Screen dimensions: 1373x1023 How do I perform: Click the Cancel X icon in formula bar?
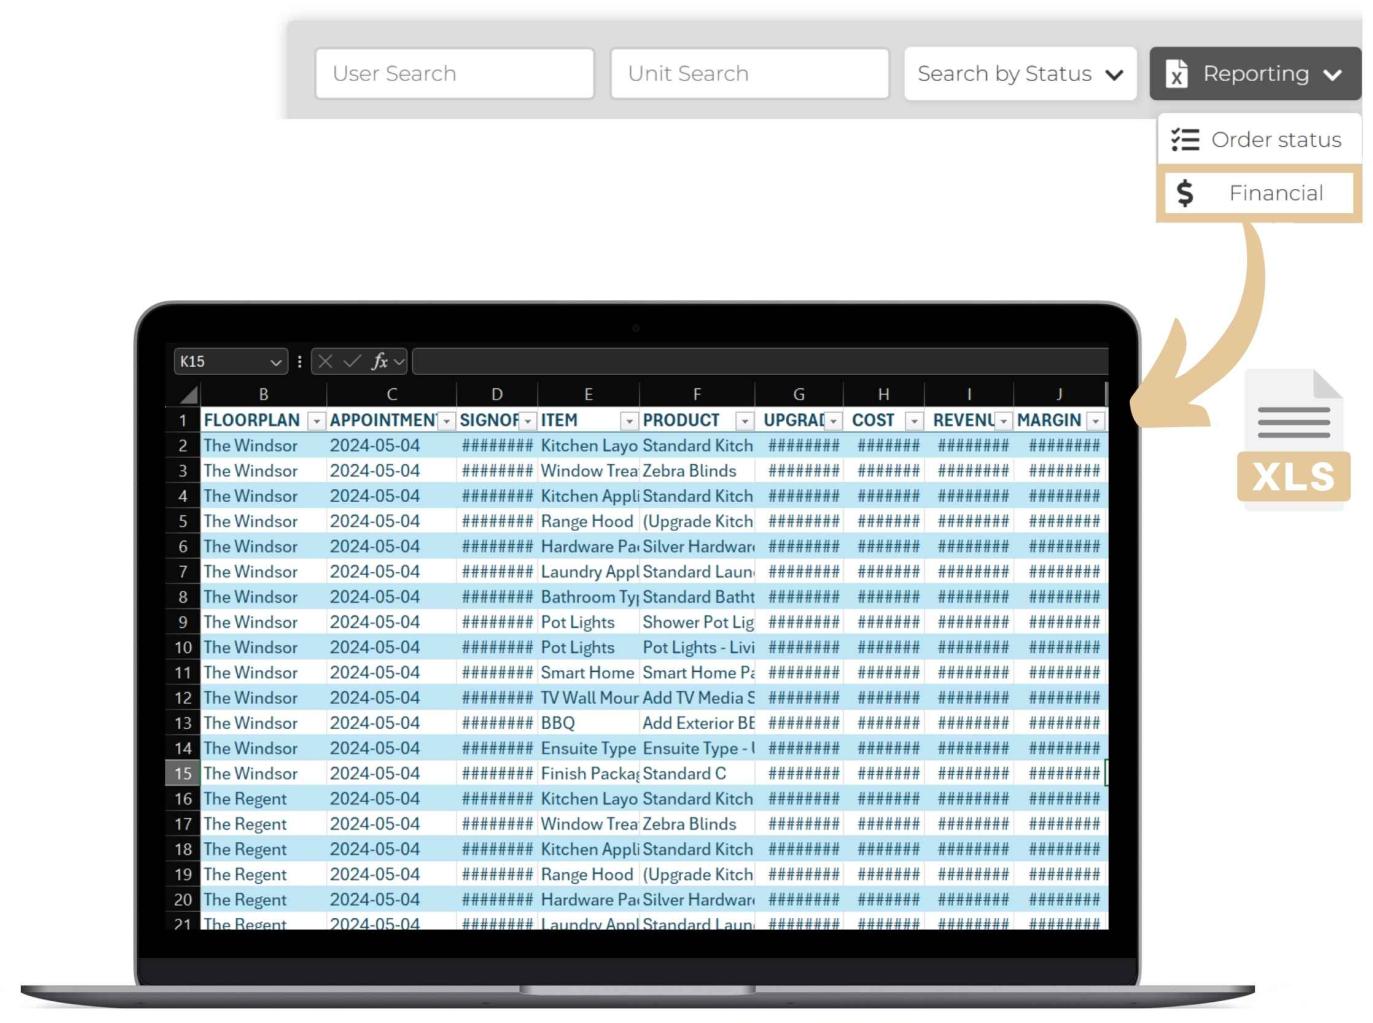click(323, 361)
